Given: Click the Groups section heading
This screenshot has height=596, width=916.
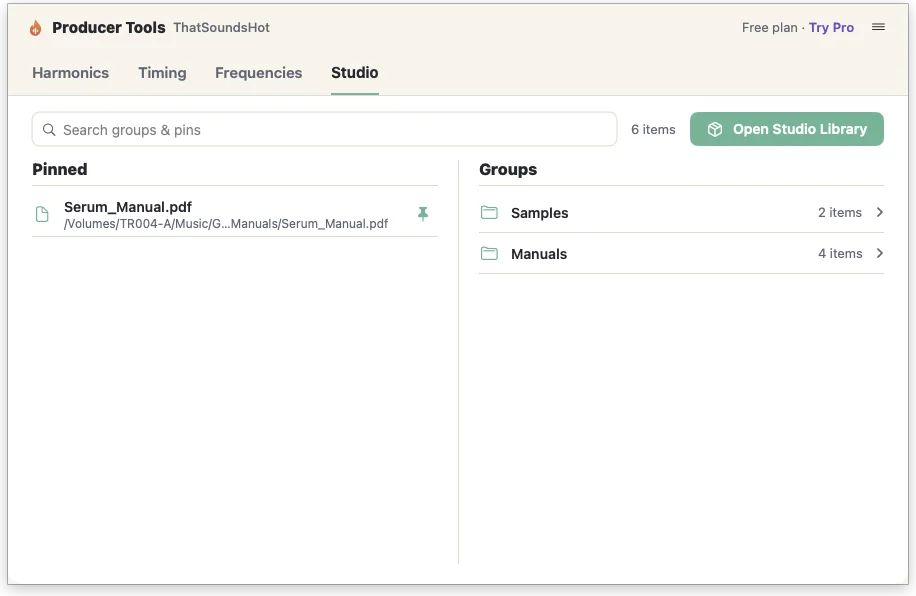Looking at the screenshot, I should pyautogui.click(x=508, y=169).
